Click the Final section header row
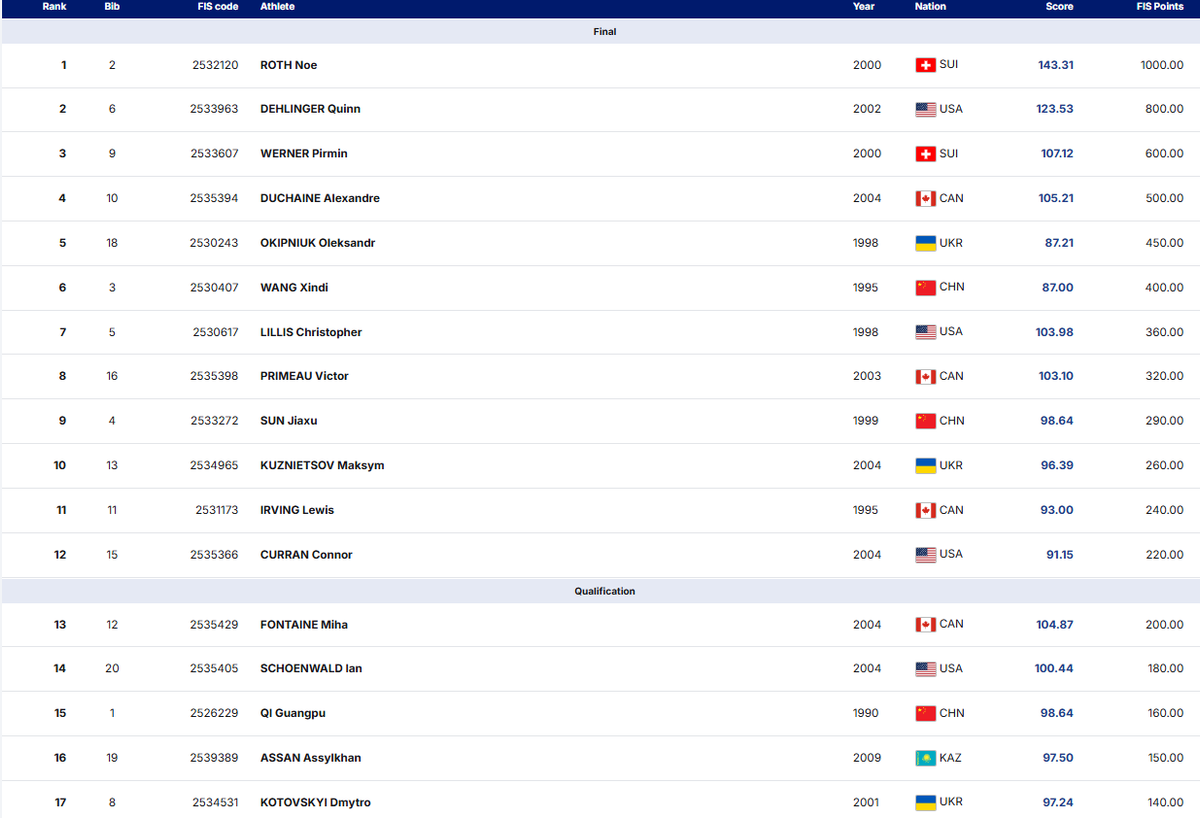1200x818 pixels. click(x=604, y=32)
